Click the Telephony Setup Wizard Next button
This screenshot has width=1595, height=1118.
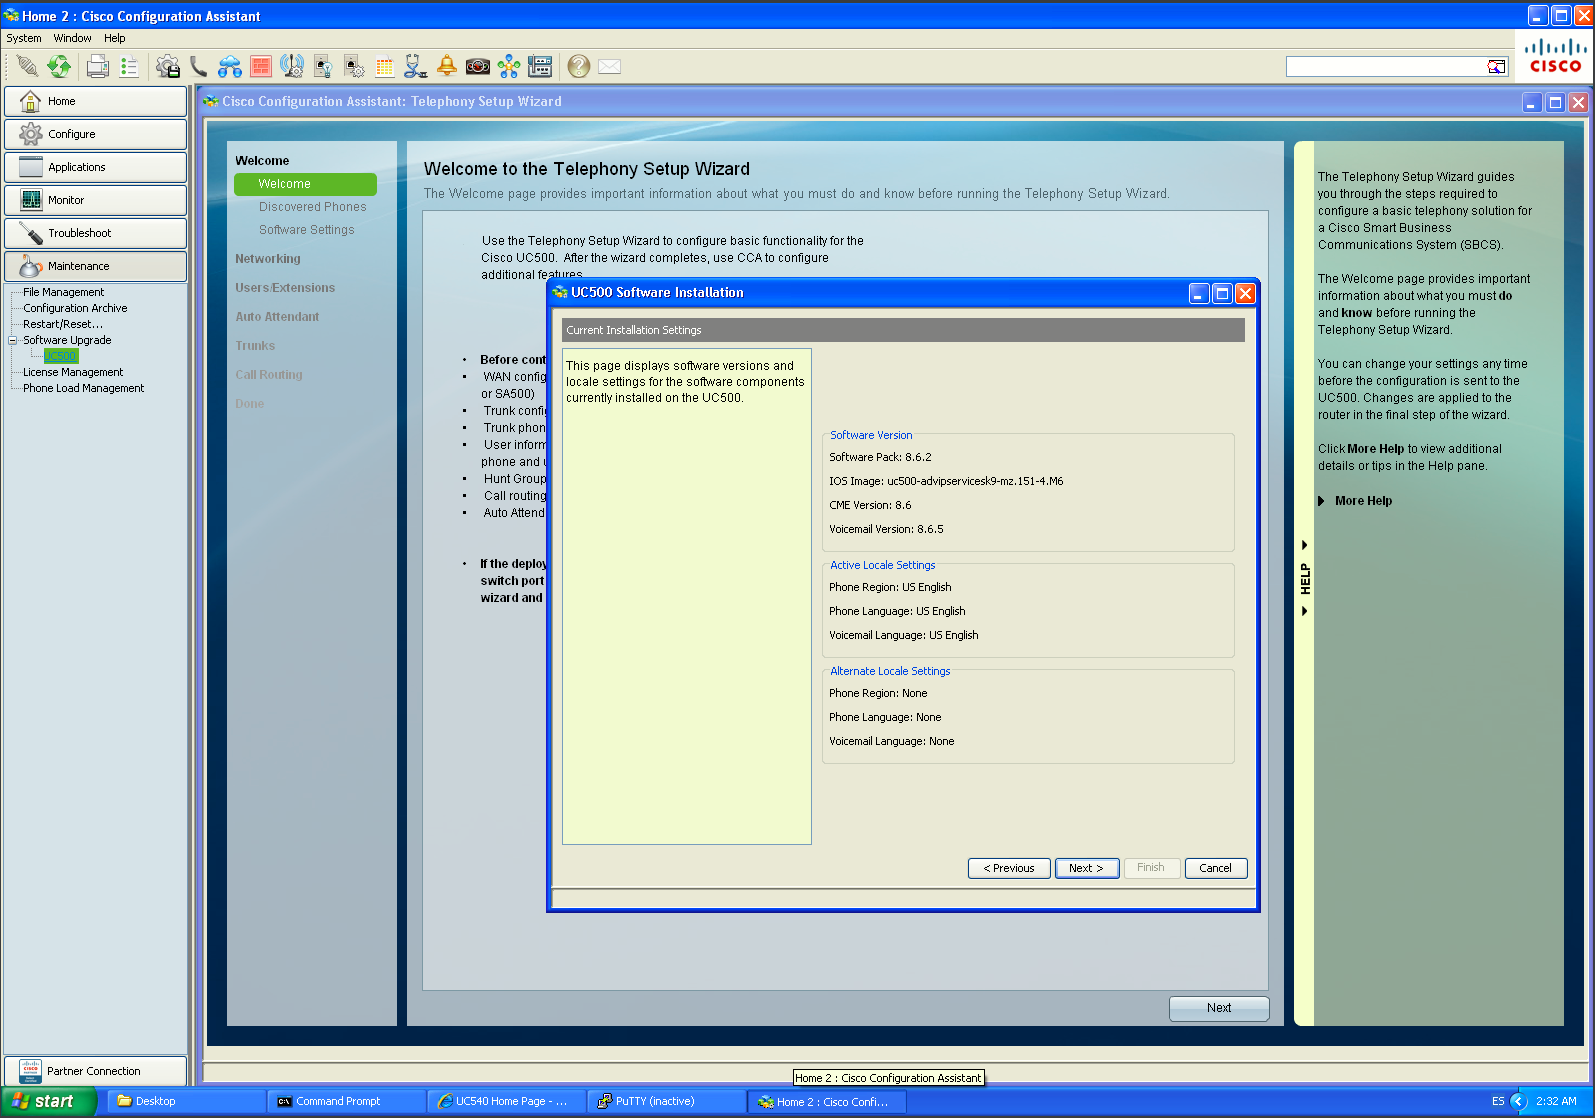1219,1008
